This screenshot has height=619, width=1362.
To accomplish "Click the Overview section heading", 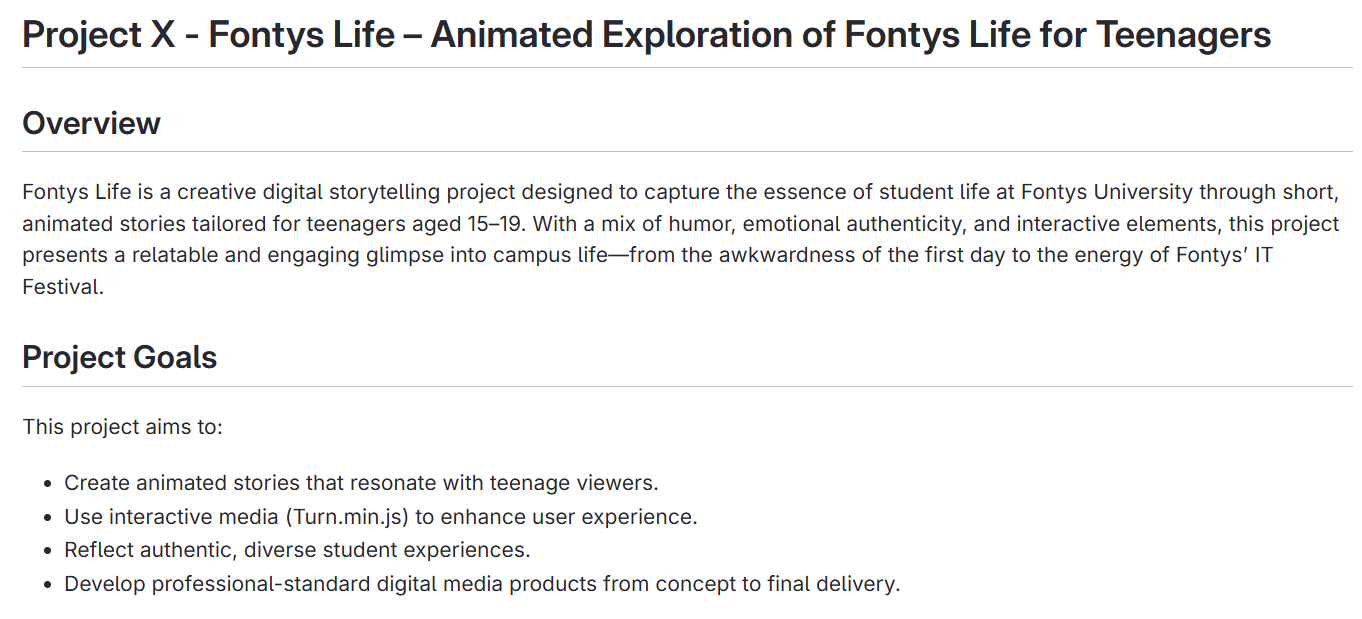I will click(91, 123).
